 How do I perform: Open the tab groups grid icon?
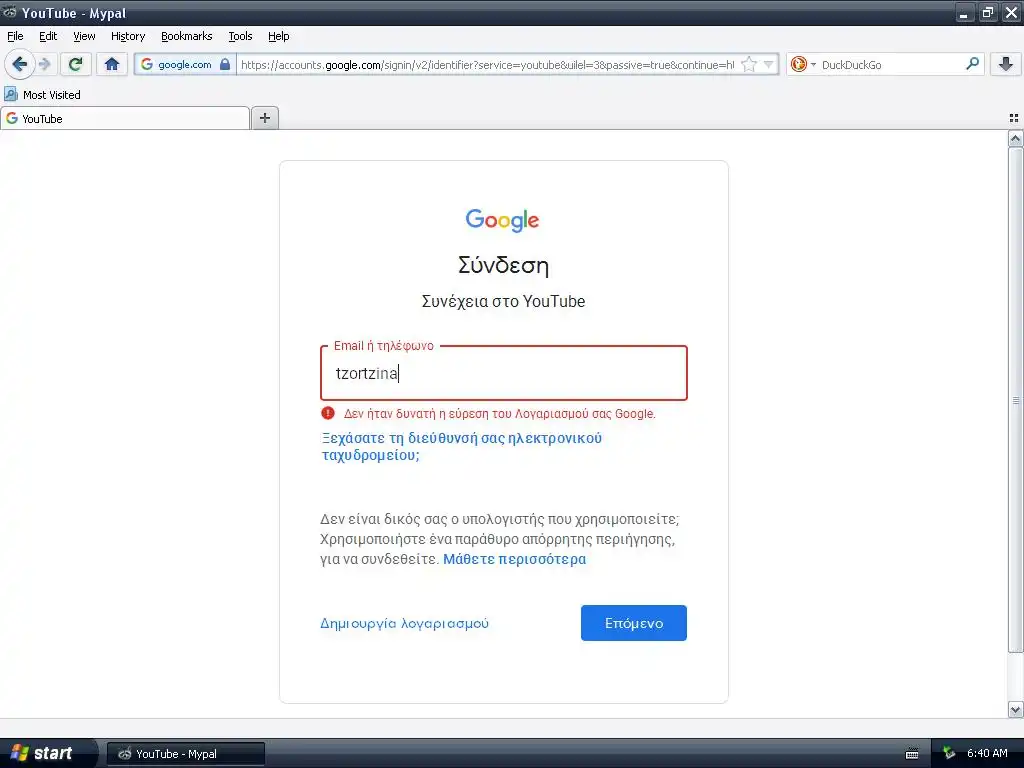[1014, 118]
